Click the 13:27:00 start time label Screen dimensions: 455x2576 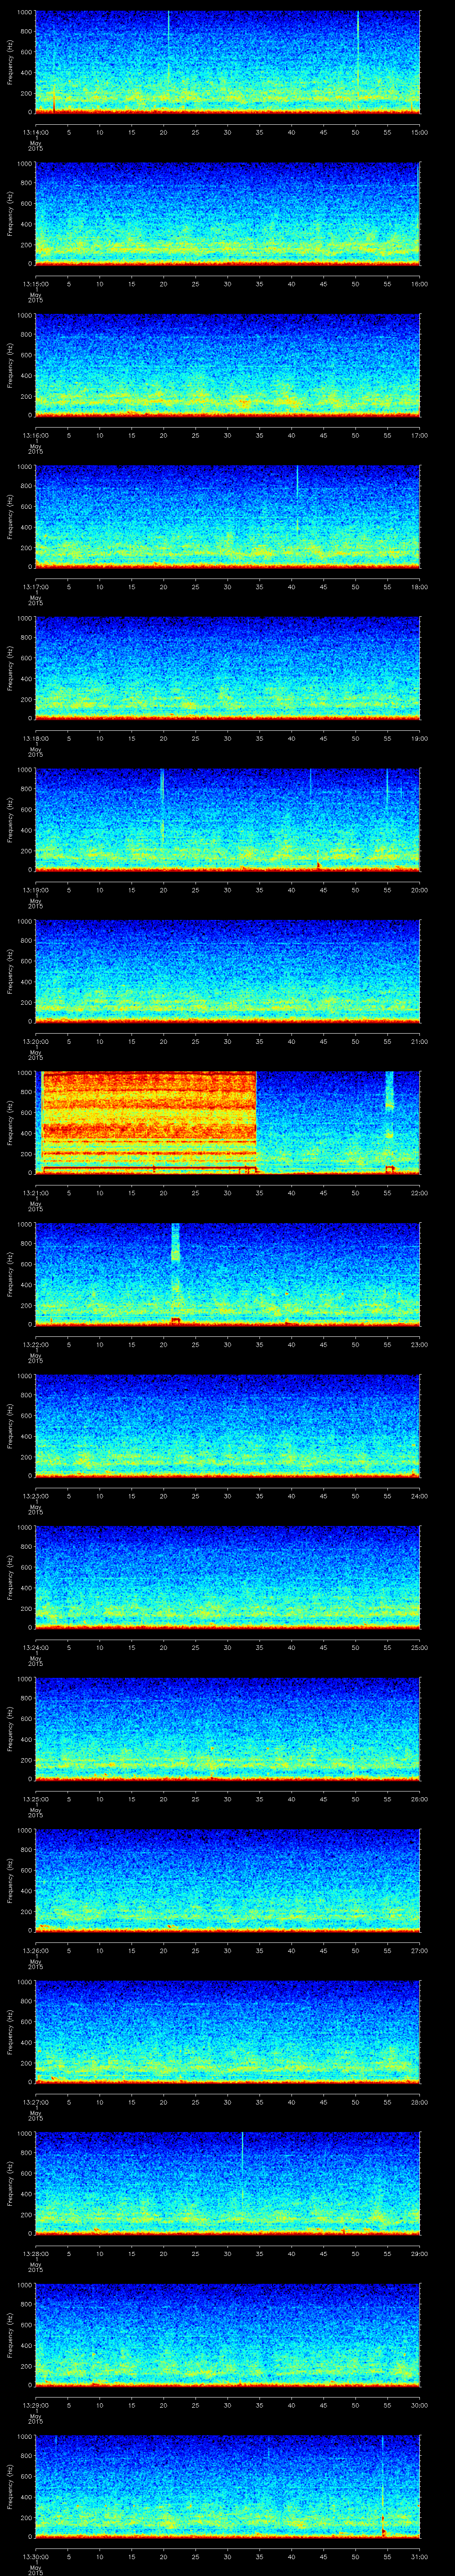pos(35,2102)
